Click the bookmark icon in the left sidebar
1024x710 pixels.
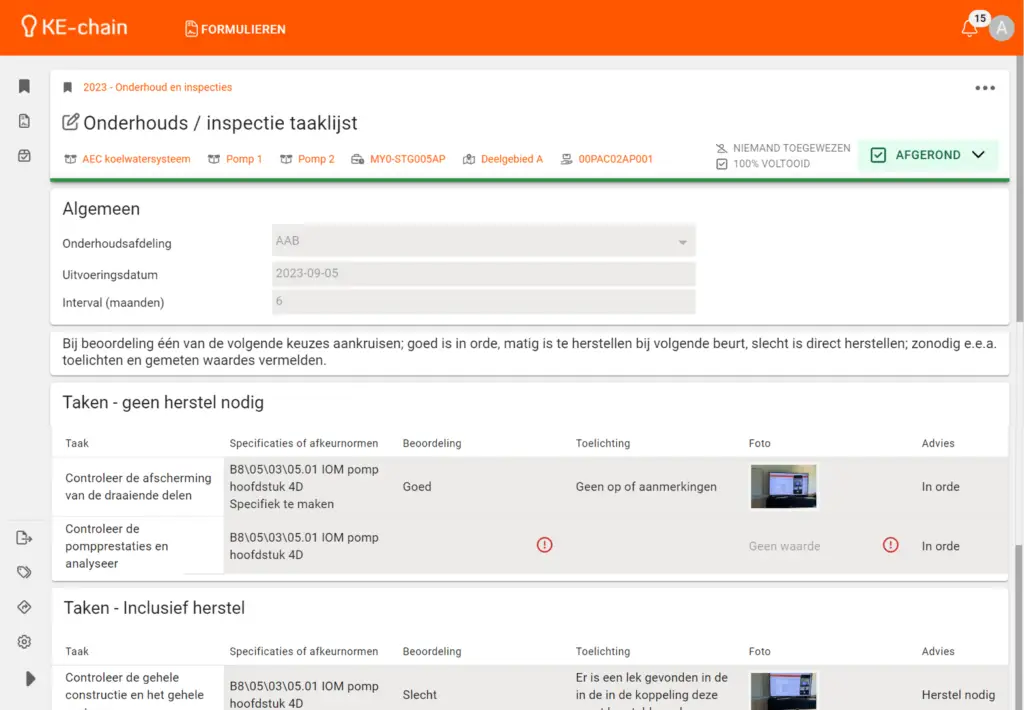(x=25, y=87)
